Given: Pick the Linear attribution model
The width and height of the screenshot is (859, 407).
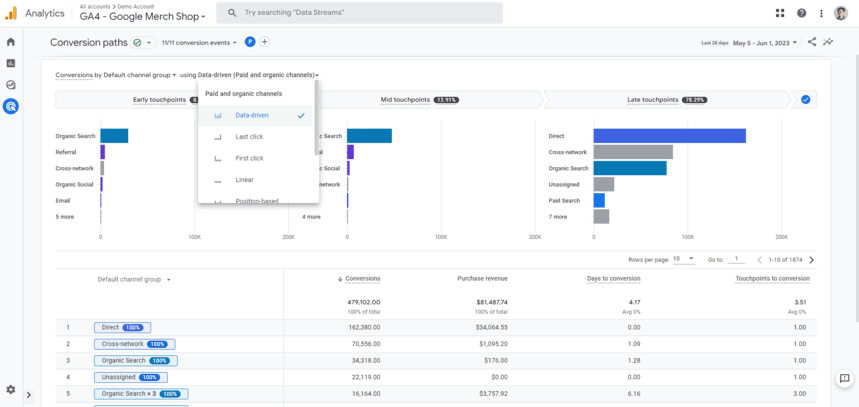Looking at the screenshot, I should point(245,180).
